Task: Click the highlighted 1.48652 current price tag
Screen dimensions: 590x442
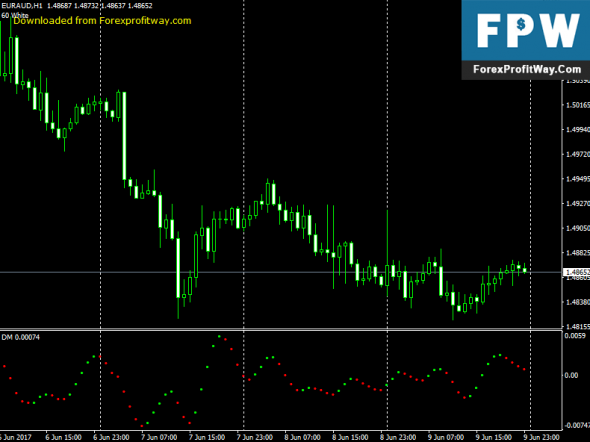Action: click(x=576, y=272)
